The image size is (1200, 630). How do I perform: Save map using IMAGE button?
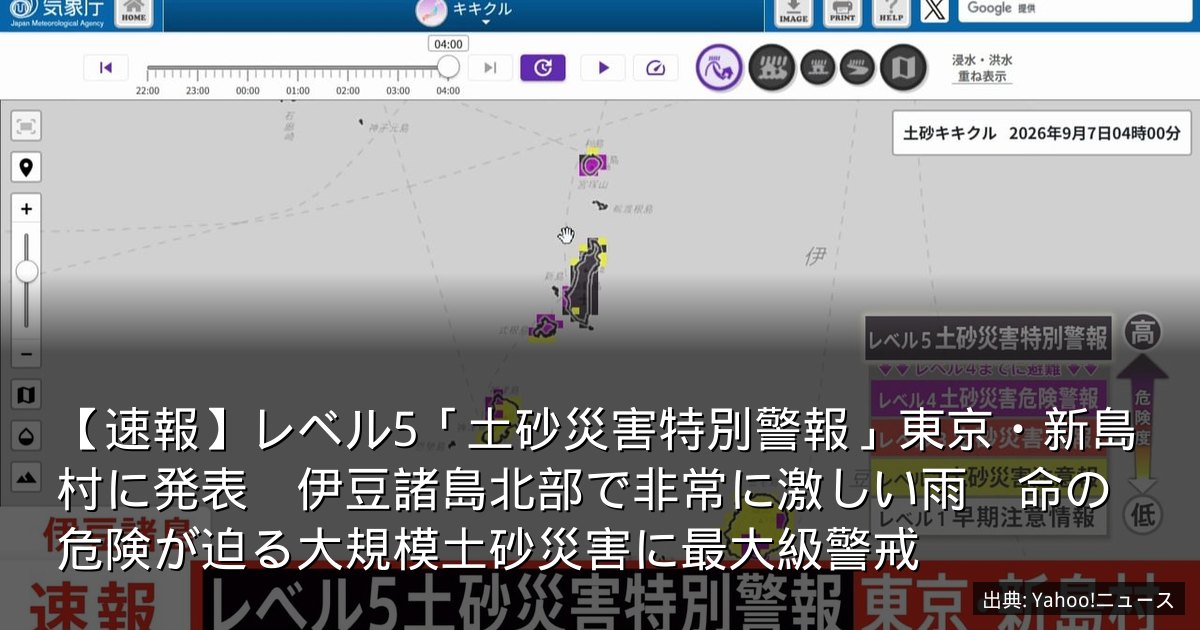click(x=793, y=12)
